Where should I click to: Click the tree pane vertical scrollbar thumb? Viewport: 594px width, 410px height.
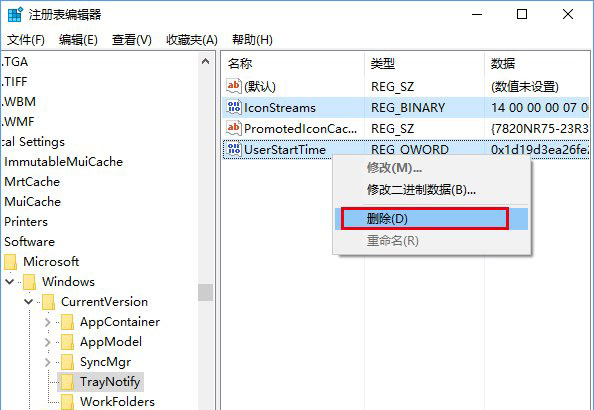click(205, 292)
